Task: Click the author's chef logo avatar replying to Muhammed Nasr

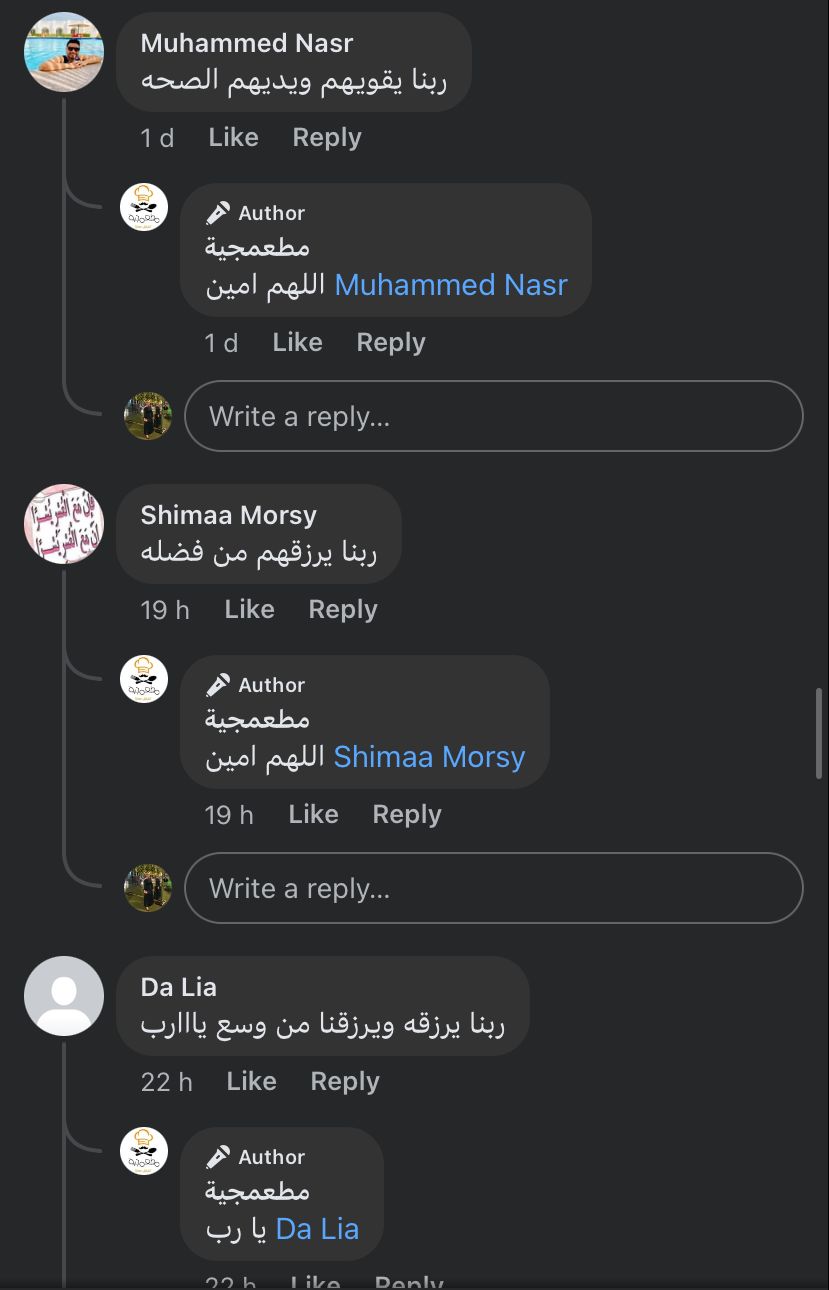Action: (x=144, y=208)
